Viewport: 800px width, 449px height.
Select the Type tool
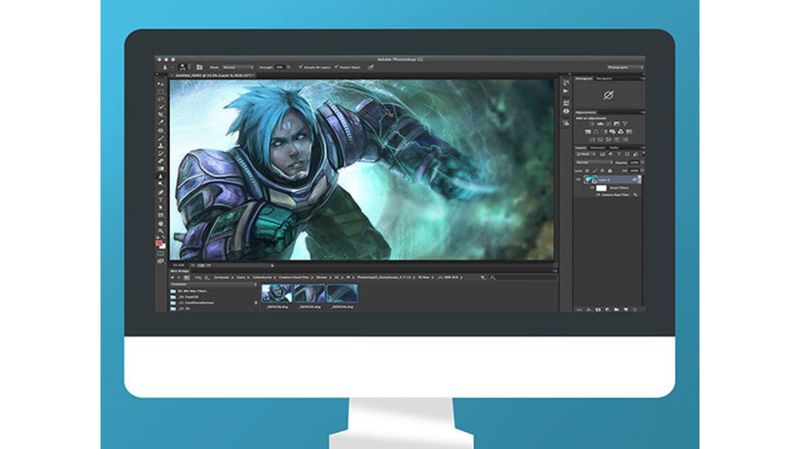click(161, 199)
